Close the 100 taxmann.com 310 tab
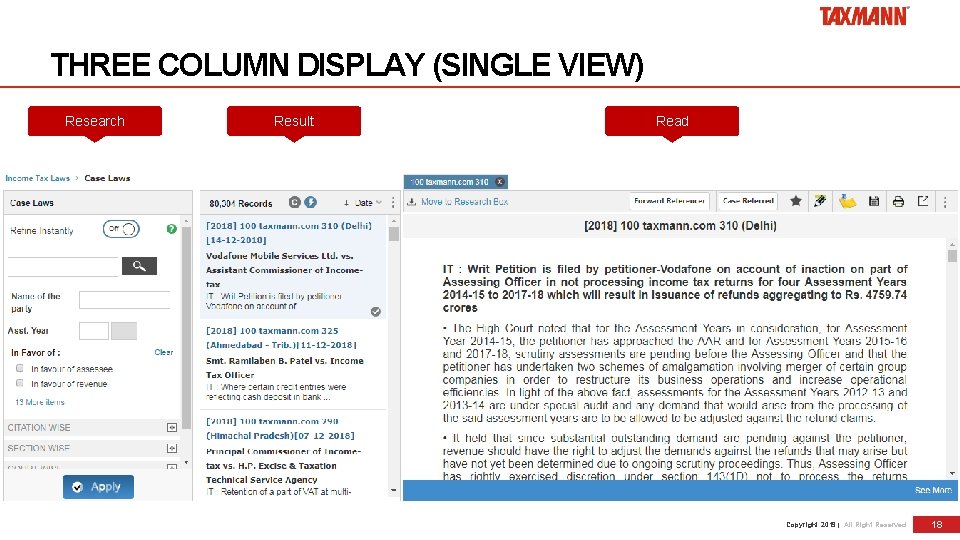 500,182
